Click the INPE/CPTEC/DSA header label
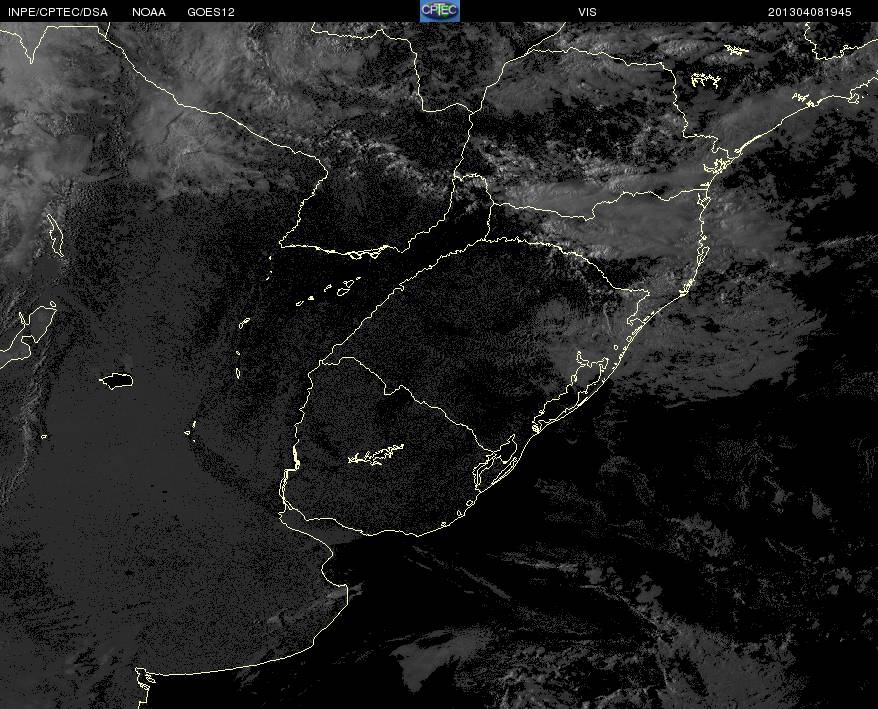 pos(58,12)
